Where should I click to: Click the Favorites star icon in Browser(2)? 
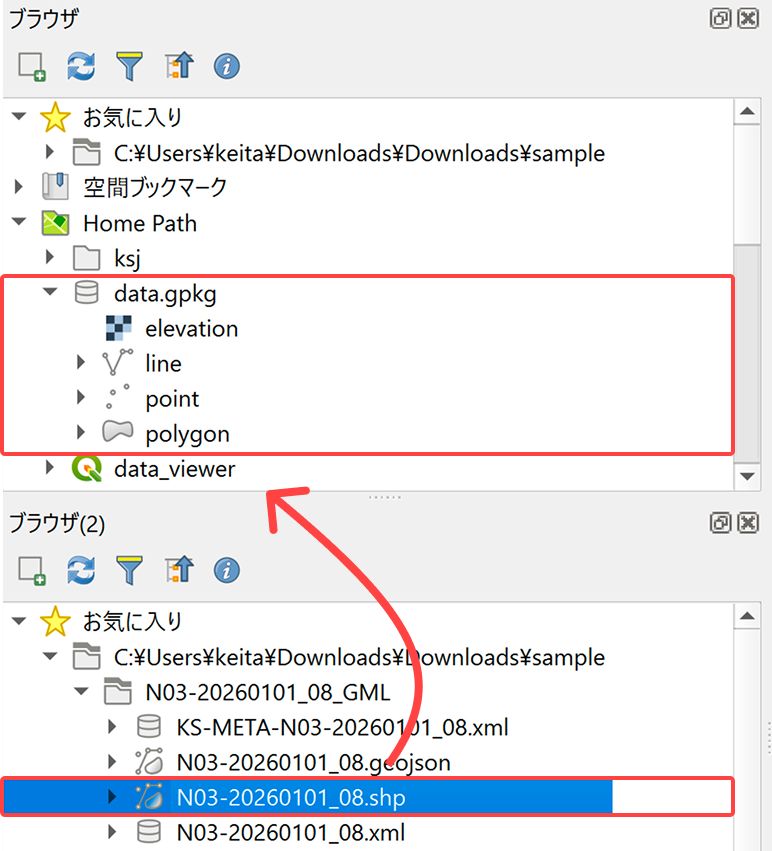pos(55,621)
